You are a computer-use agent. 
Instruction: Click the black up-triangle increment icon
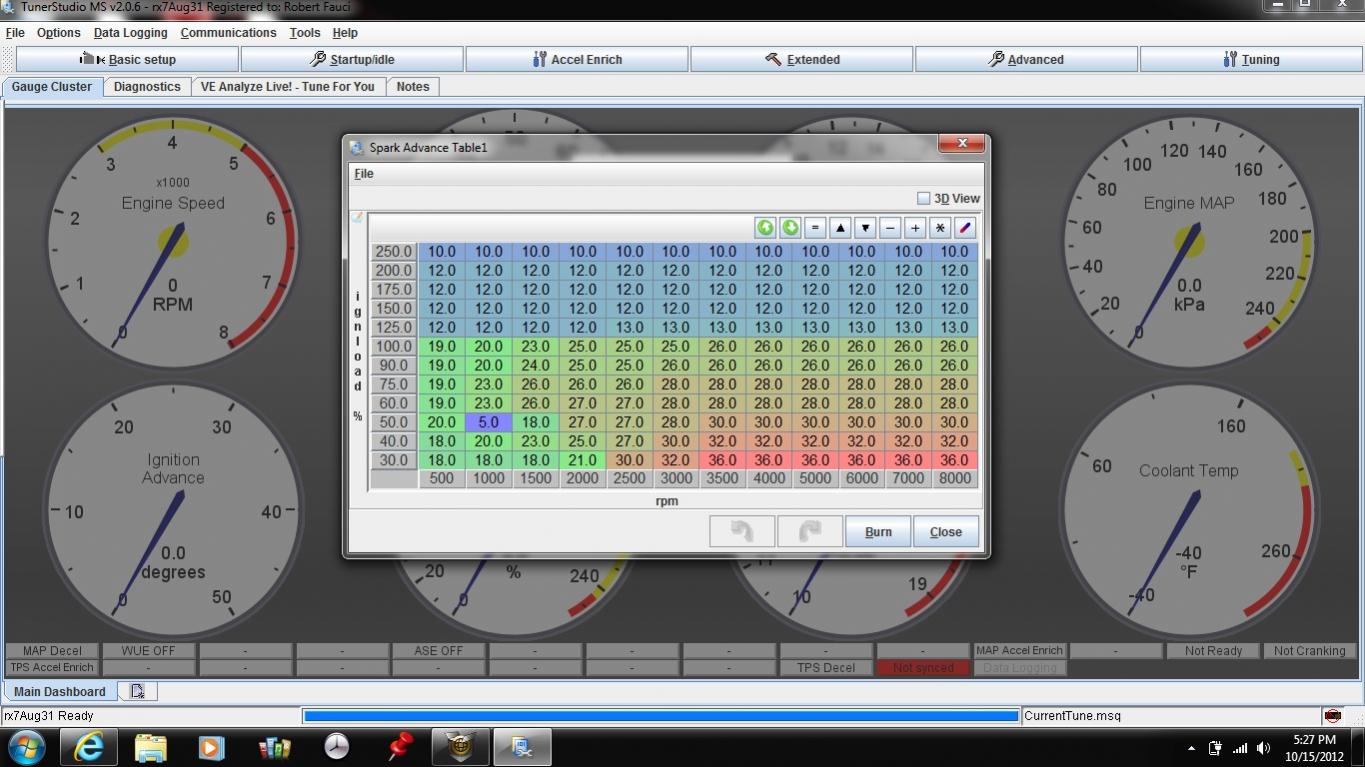point(840,228)
